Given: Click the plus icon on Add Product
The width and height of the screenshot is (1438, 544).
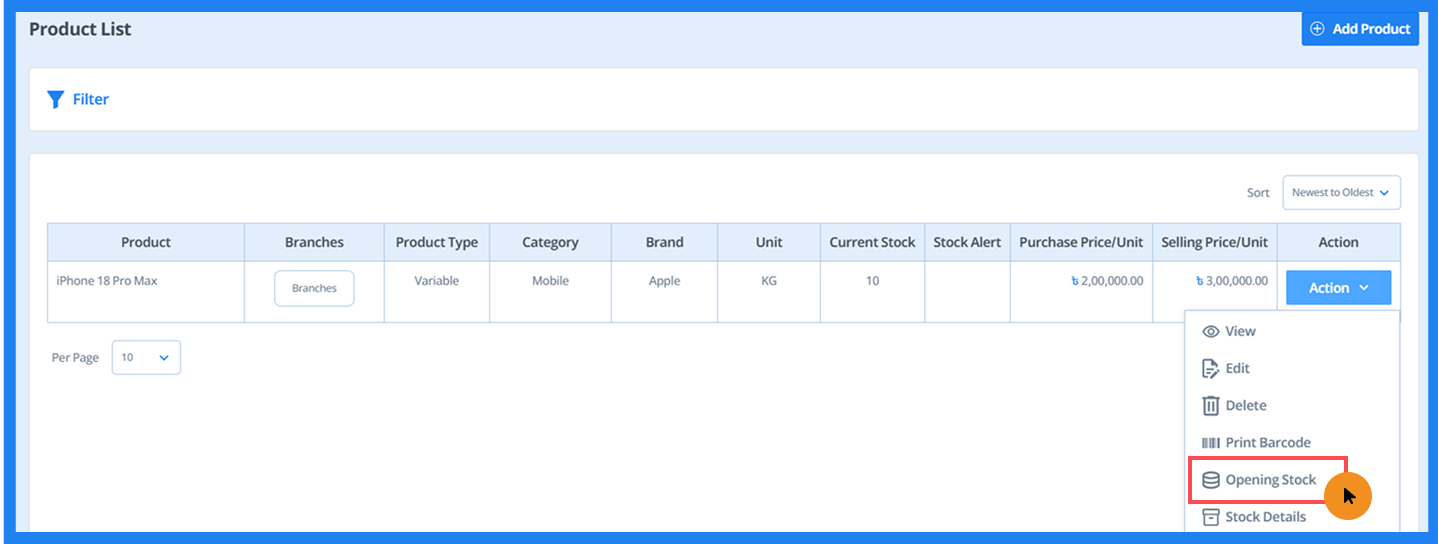Looking at the screenshot, I should [x=1317, y=29].
